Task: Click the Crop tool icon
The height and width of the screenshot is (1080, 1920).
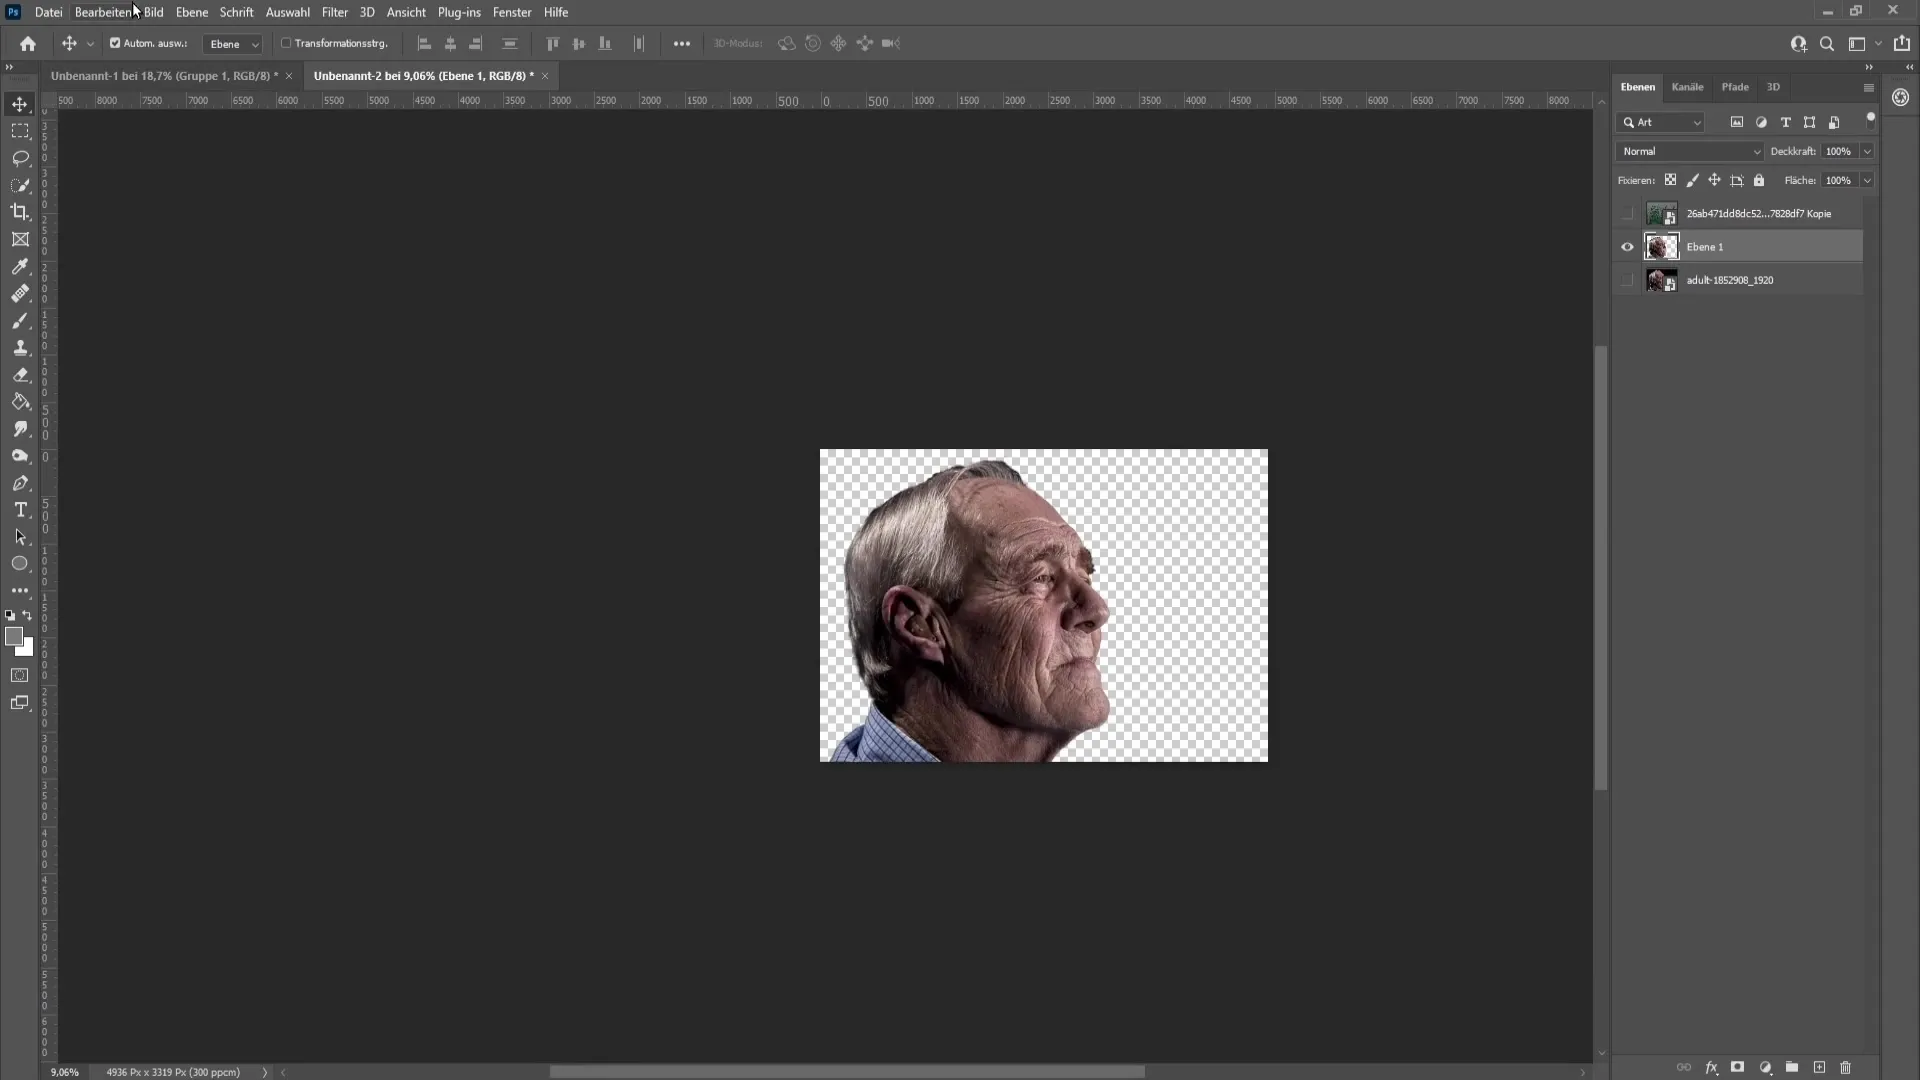Action: [x=20, y=211]
